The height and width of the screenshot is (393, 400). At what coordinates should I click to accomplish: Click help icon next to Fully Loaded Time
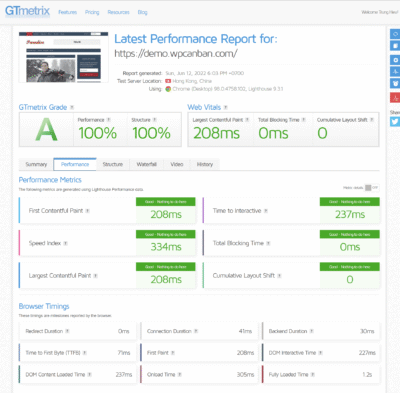[313, 375]
